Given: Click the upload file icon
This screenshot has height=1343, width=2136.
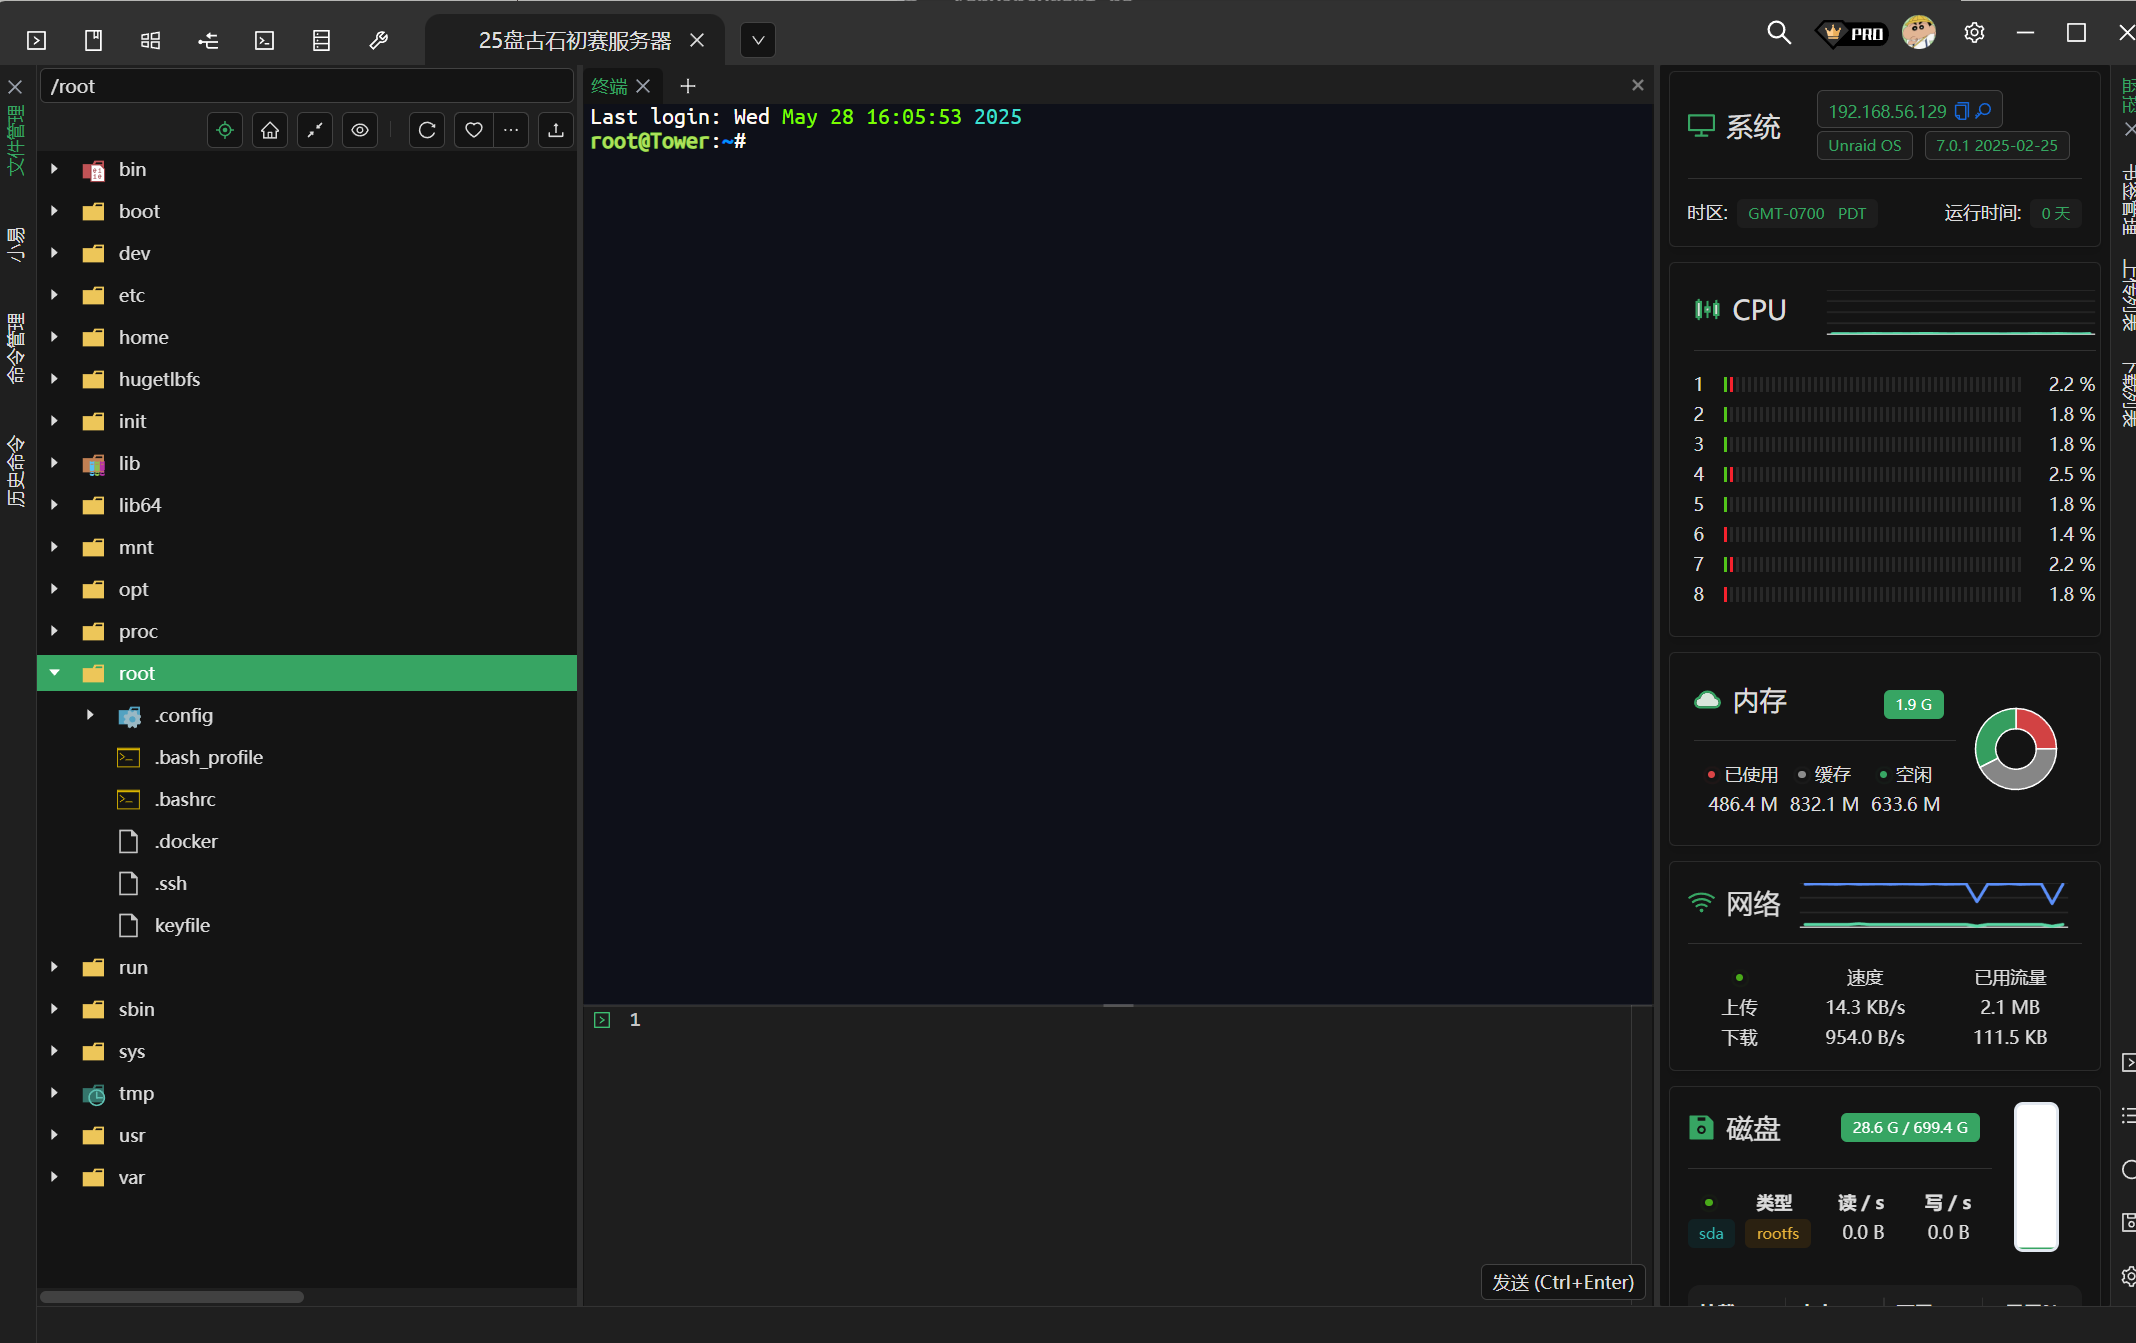Looking at the screenshot, I should [x=556, y=130].
